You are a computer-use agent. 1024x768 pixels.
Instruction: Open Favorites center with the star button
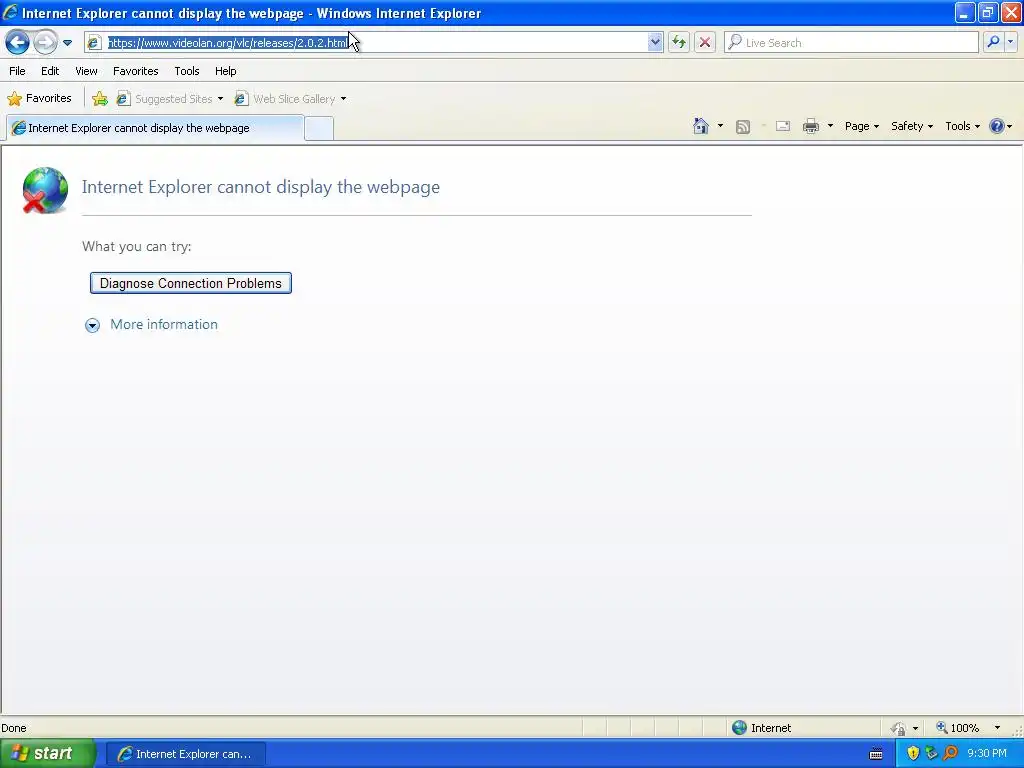tap(39, 99)
